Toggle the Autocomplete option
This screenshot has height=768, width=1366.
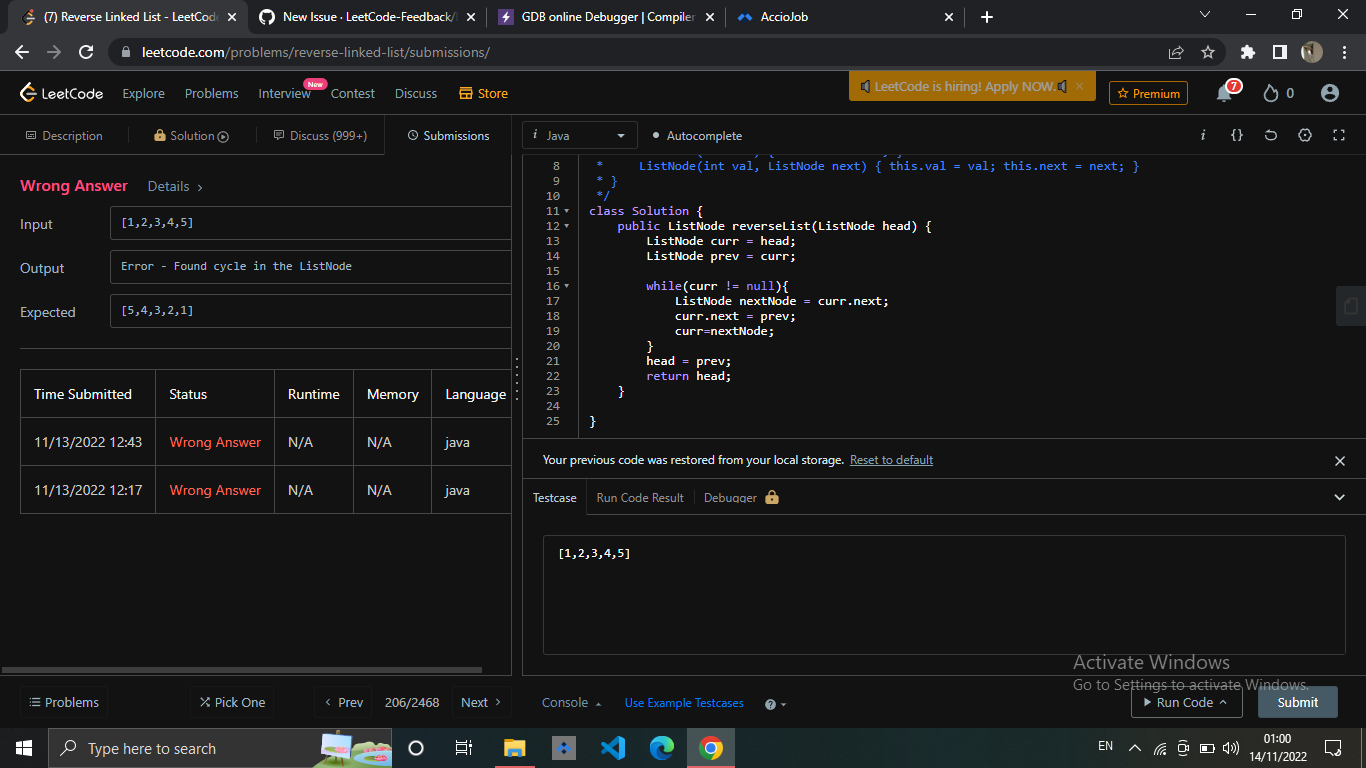pos(697,135)
